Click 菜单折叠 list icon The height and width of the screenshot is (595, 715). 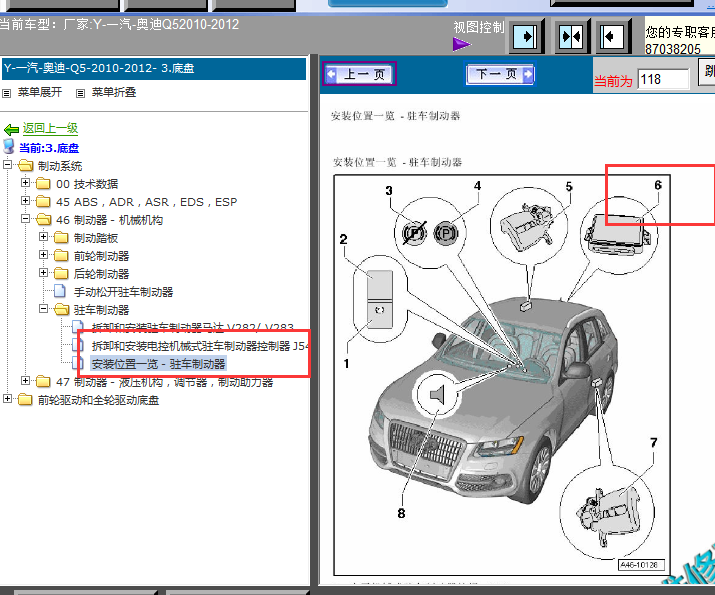click(x=80, y=93)
